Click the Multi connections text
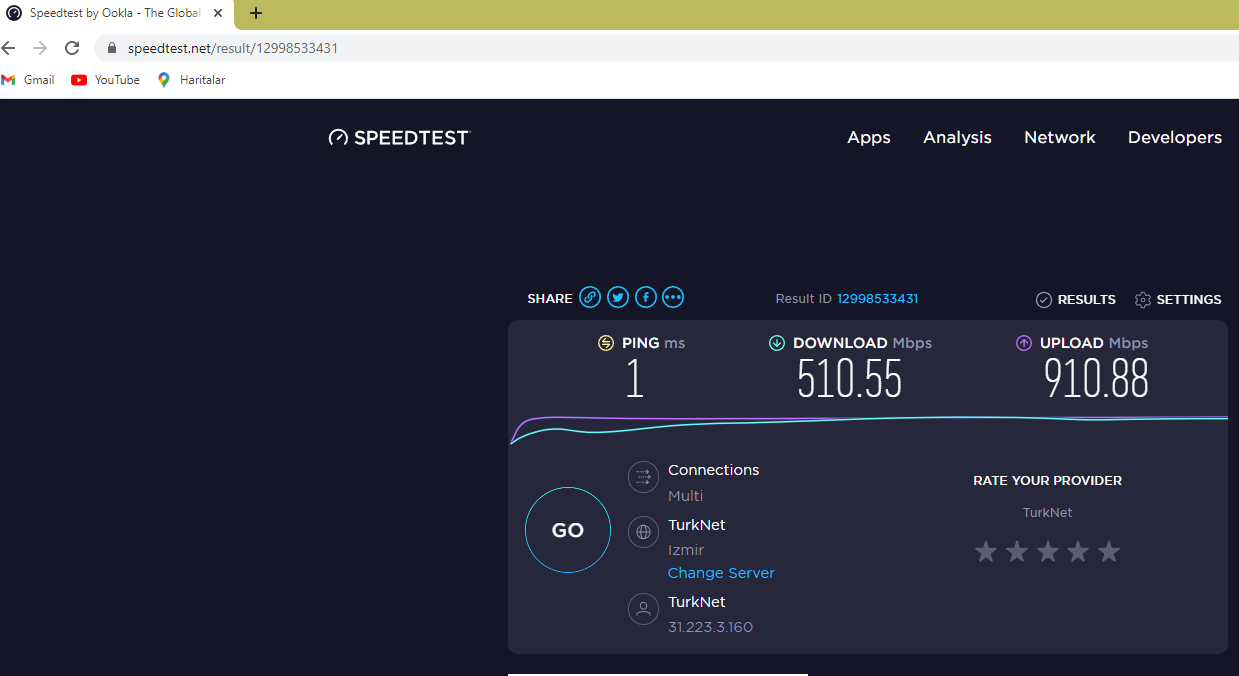Image resolution: width=1239 pixels, height=676 pixels. coord(685,496)
